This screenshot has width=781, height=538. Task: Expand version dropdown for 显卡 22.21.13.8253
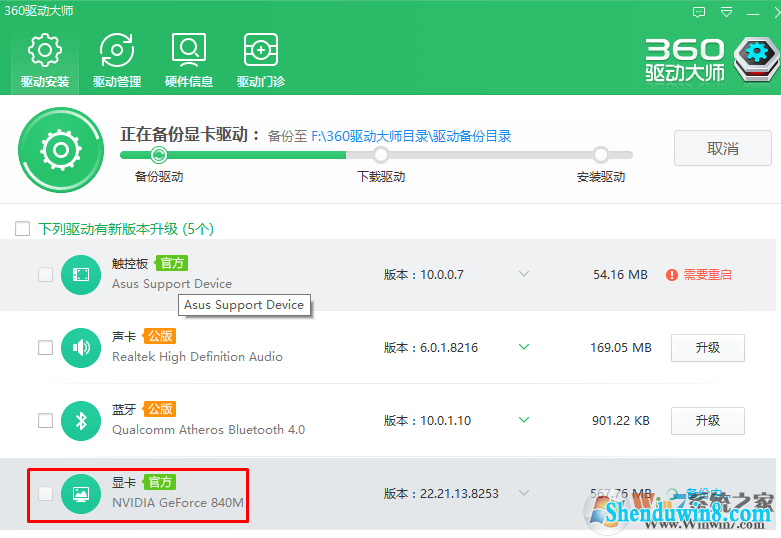[x=523, y=493]
